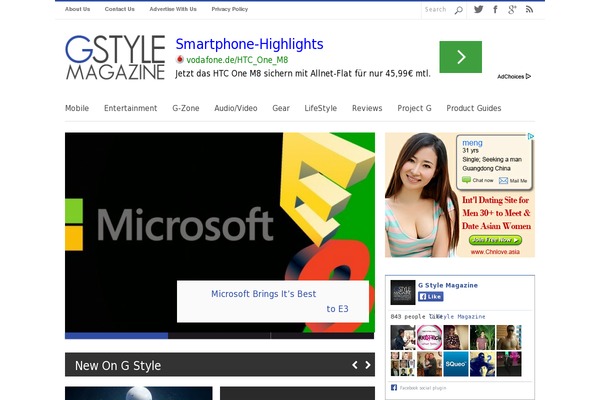600x400 pixels.
Task: Click the green arrow ad button
Action: coord(461,57)
